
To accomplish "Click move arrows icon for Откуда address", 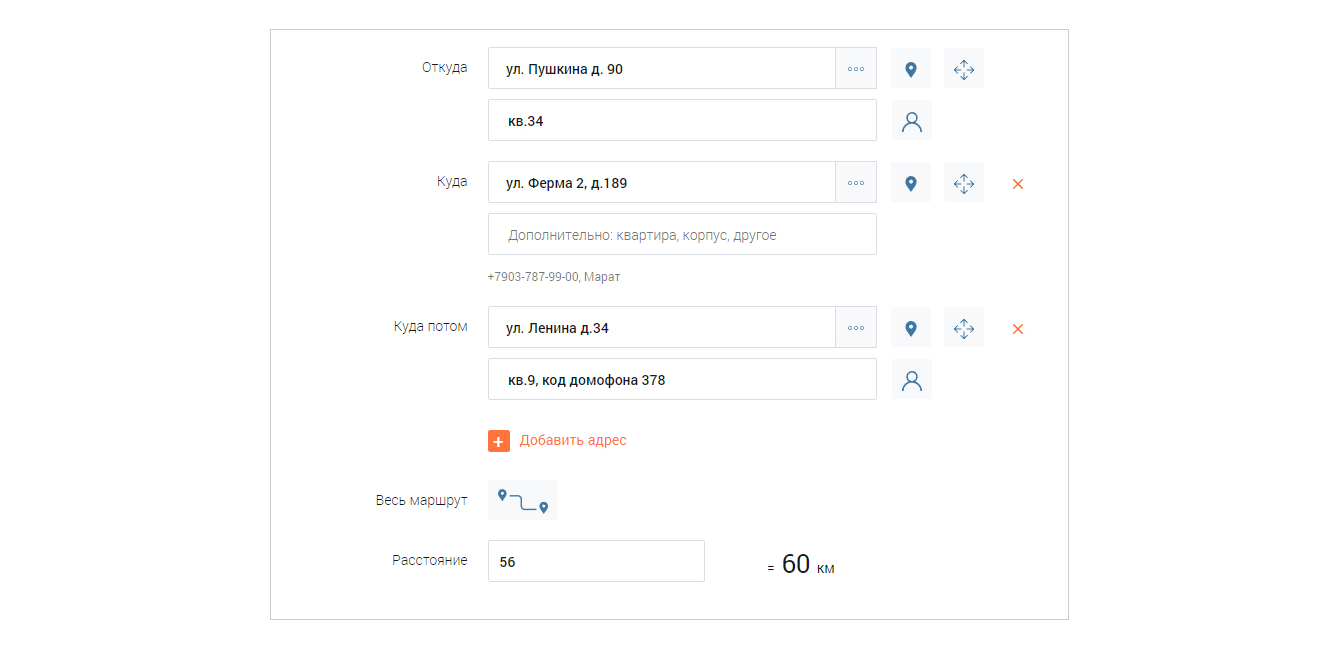I will tap(963, 69).
